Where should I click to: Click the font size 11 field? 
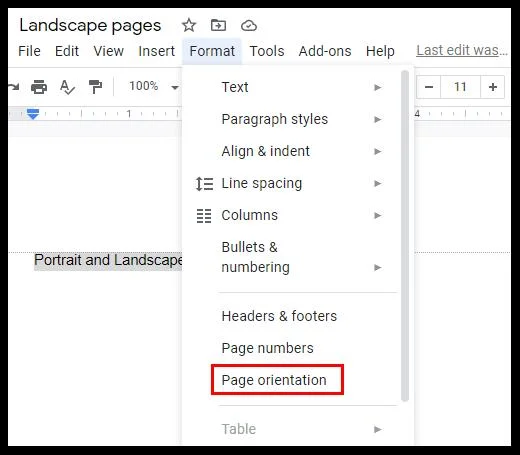(x=460, y=87)
